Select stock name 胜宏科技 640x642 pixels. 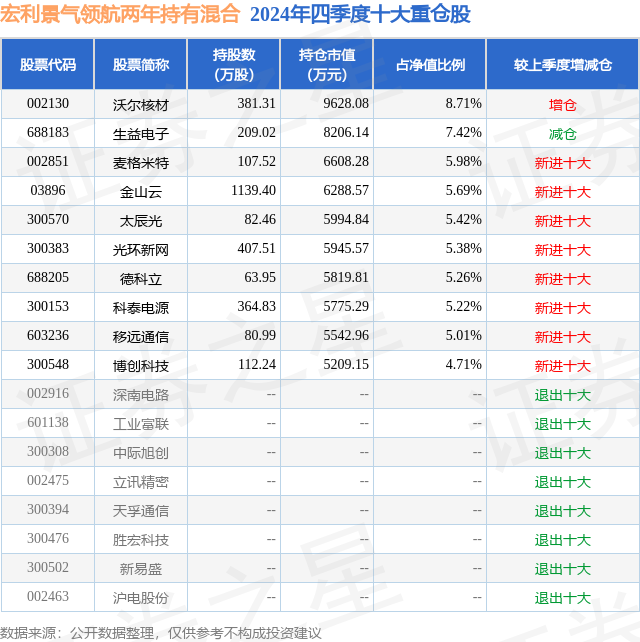[141, 540]
